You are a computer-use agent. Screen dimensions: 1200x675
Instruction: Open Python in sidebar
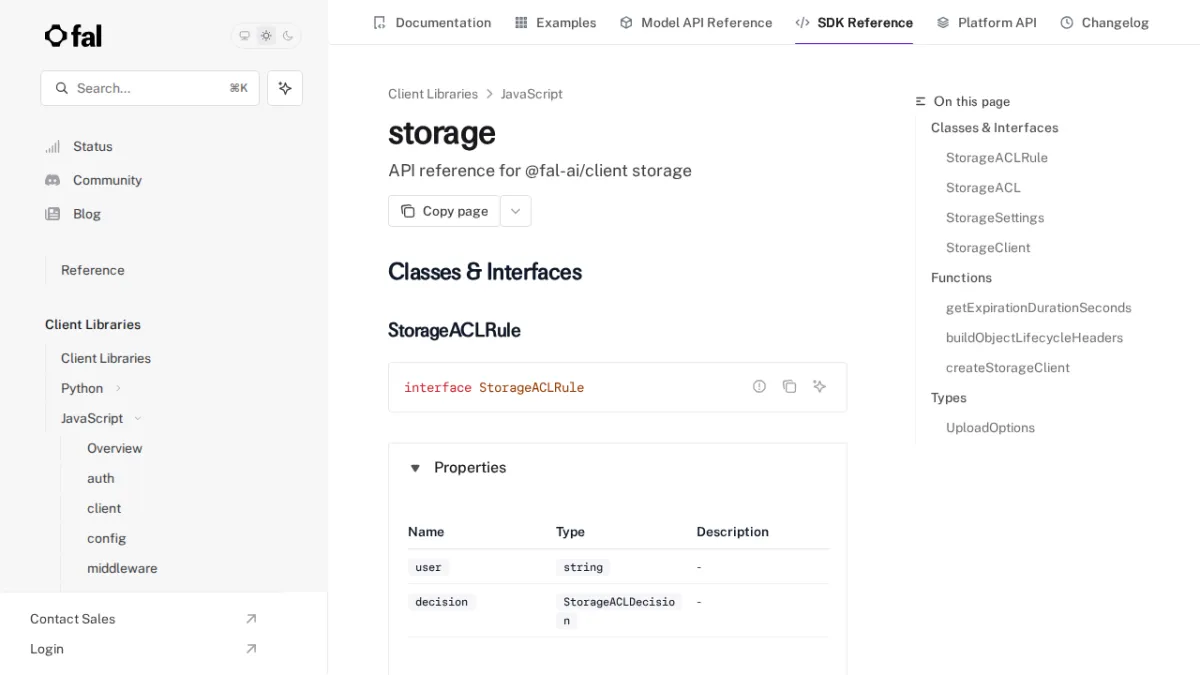[82, 388]
